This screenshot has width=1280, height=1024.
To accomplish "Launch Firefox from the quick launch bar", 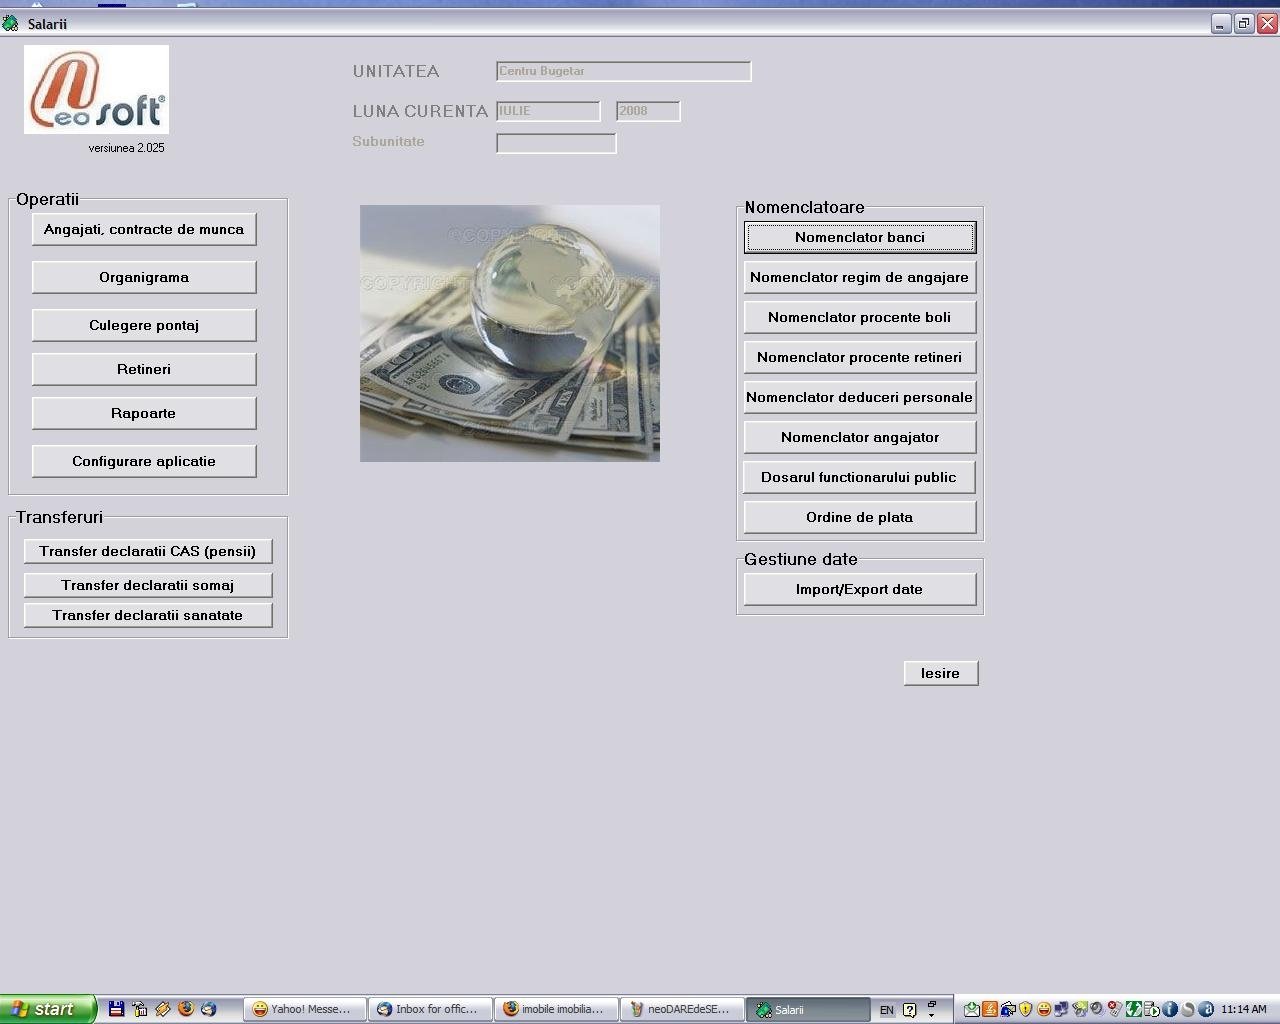I will point(185,1009).
